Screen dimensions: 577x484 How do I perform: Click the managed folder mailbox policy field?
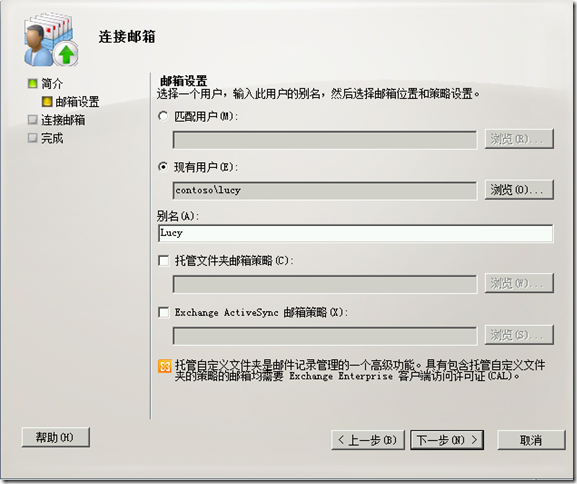click(325, 284)
